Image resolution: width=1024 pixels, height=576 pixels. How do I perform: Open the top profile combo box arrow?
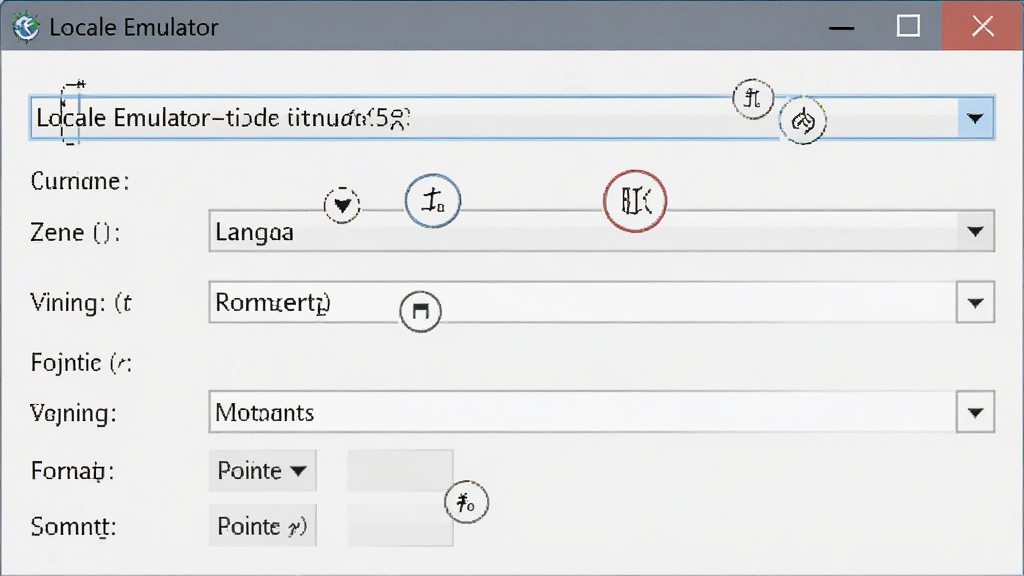(x=976, y=118)
